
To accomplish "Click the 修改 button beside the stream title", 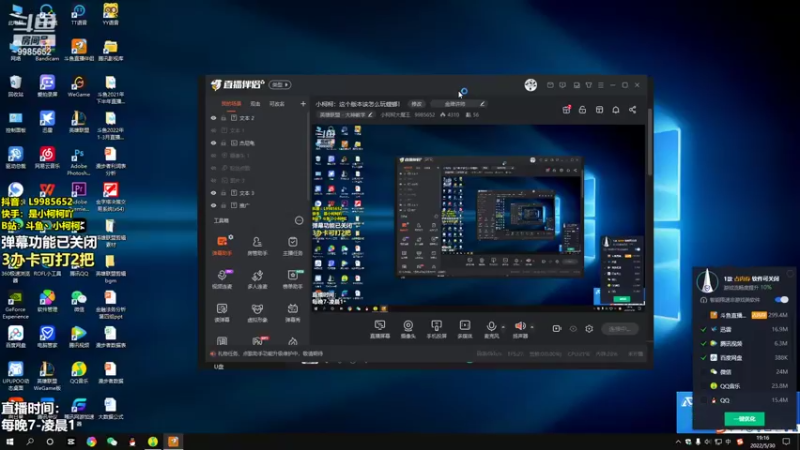I will [417, 104].
